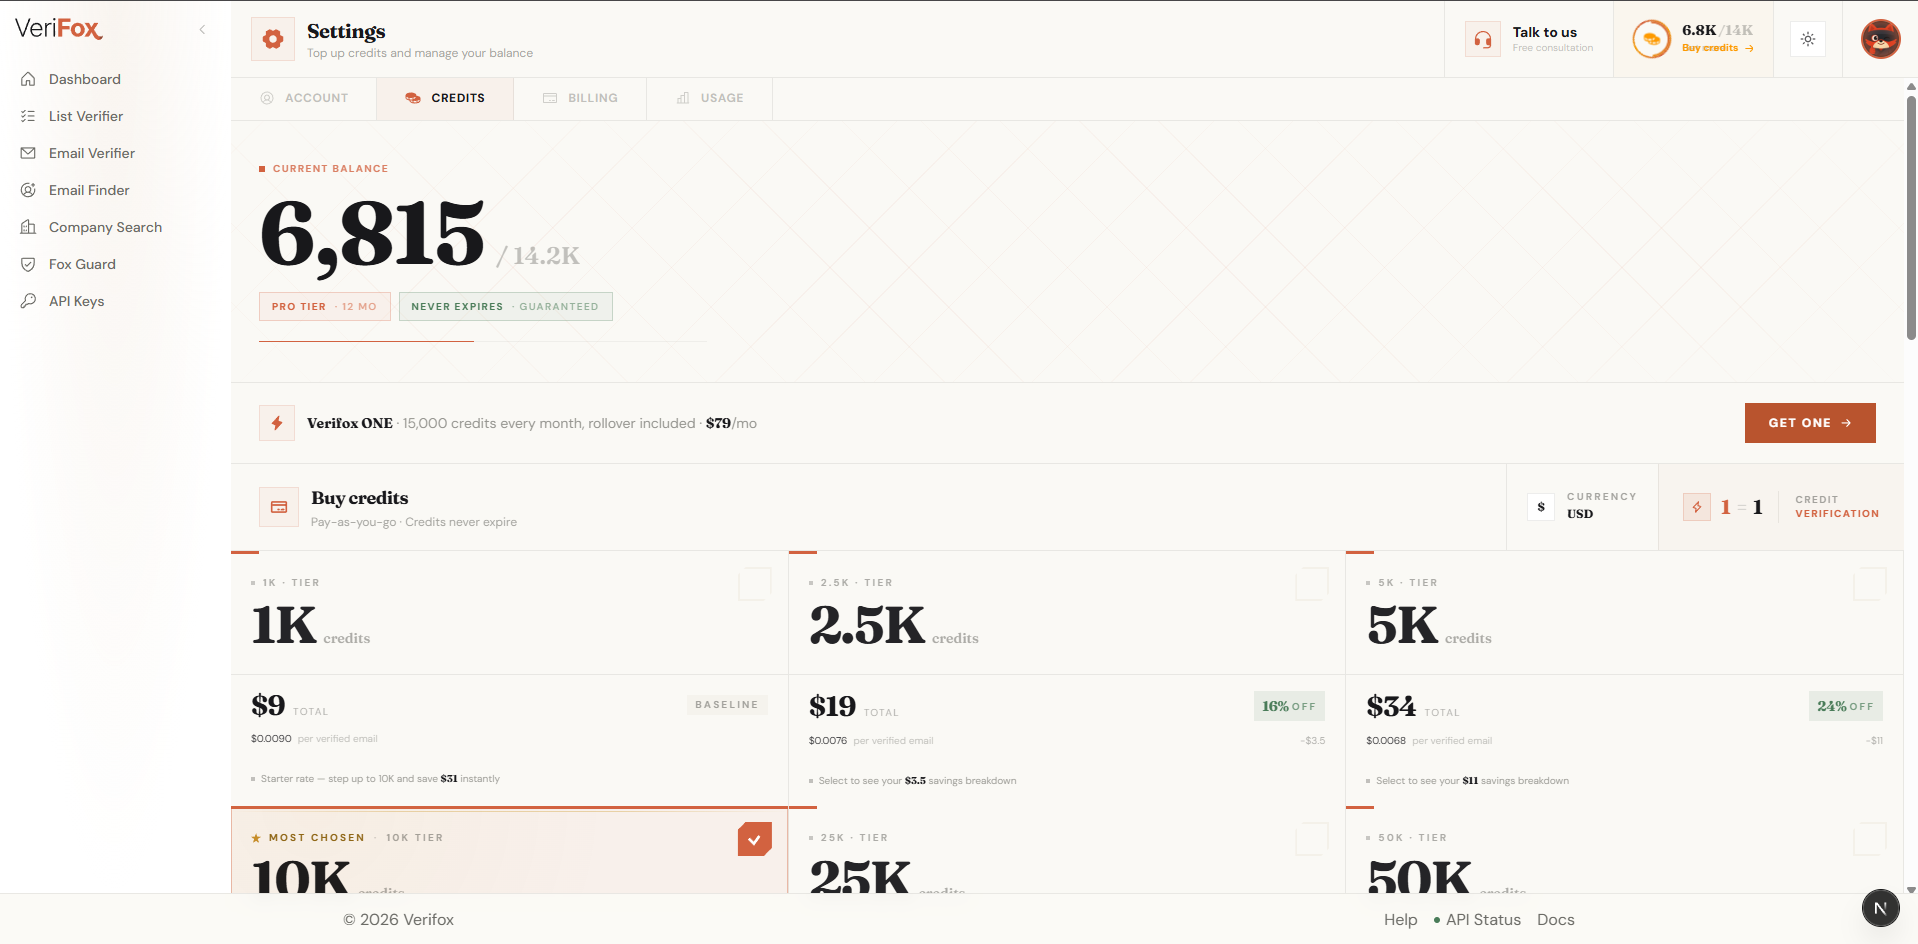Select the 1K tier checkbox
This screenshot has width=1918, height=944.
click(x=755, y=584)
